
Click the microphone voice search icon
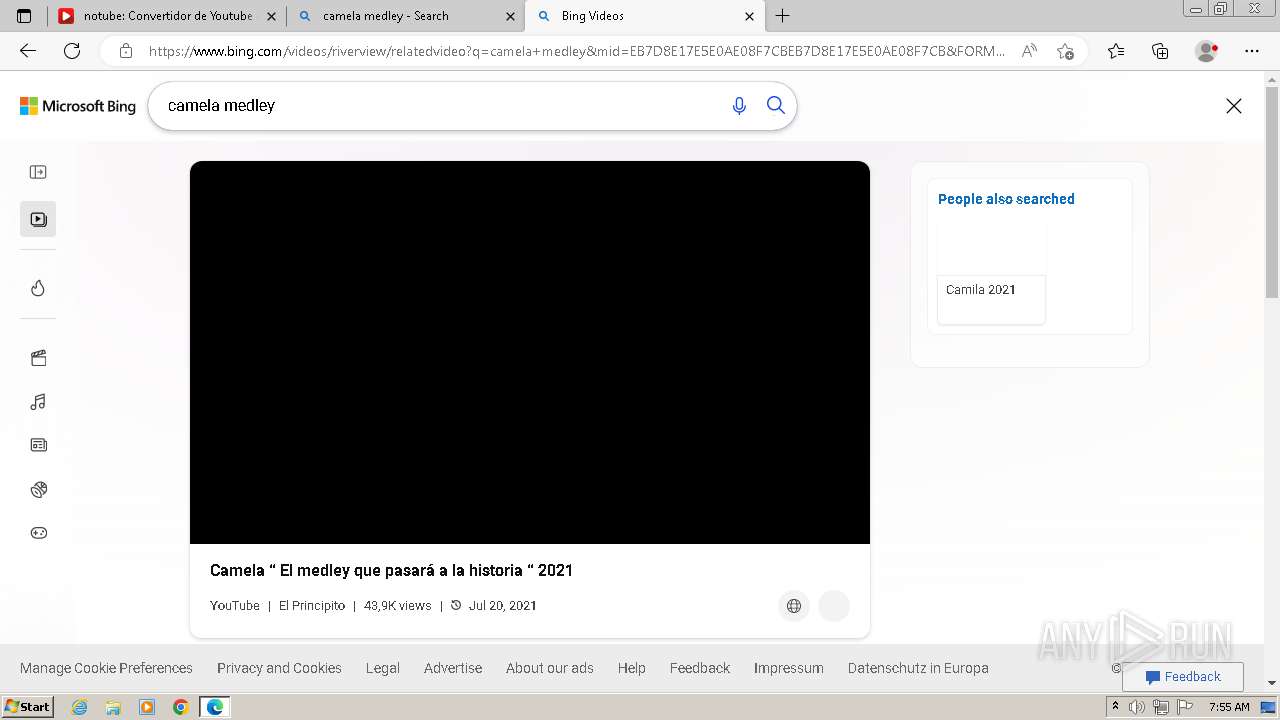[739, 106]
